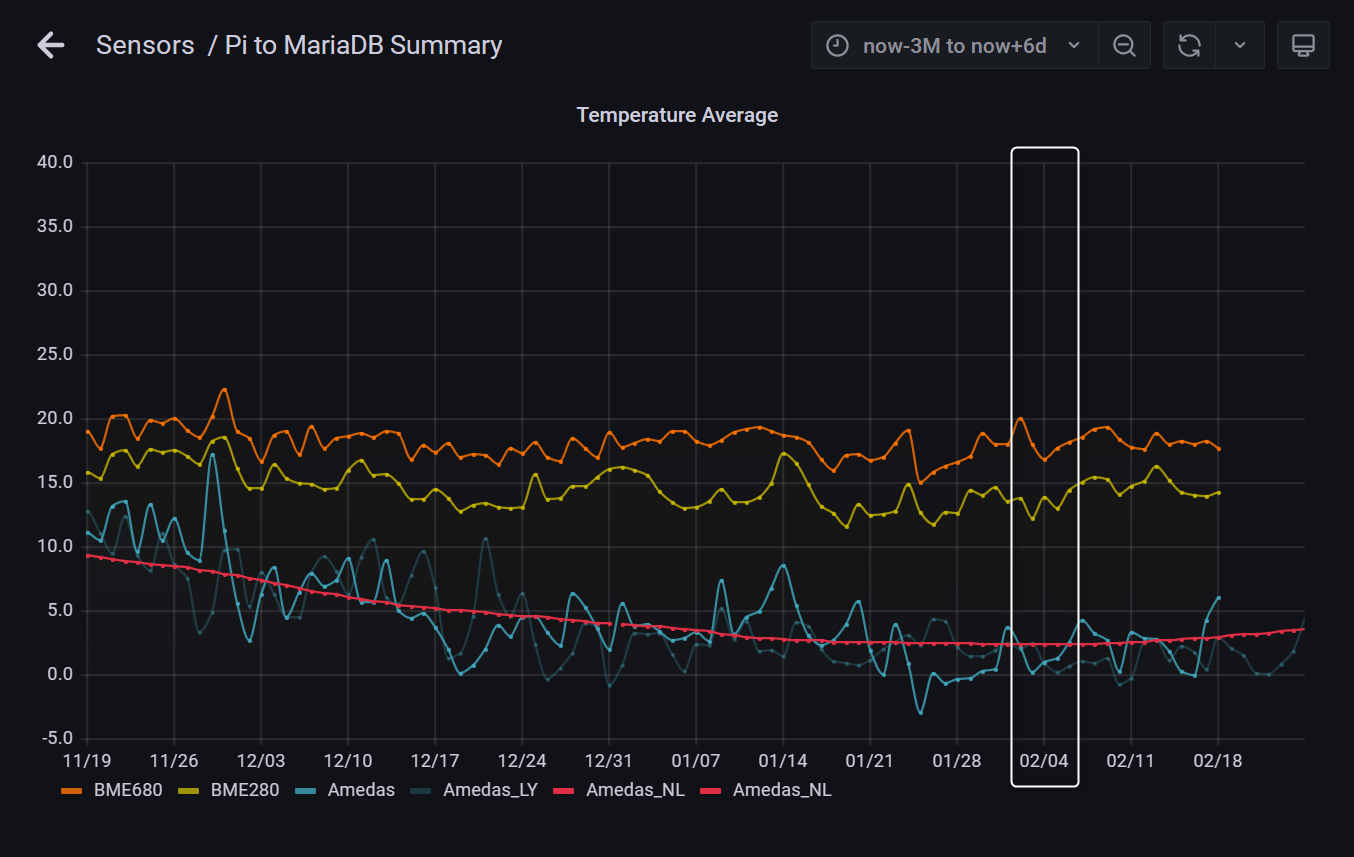Expand the refresh interval dropdown arrow
The height and width of the screenshot is (857, 1354).
[1240, 45]
